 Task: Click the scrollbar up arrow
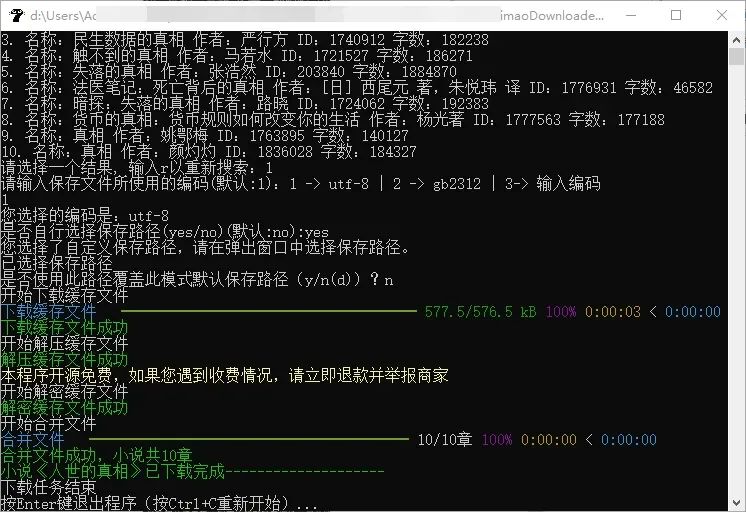click(736, 40)
